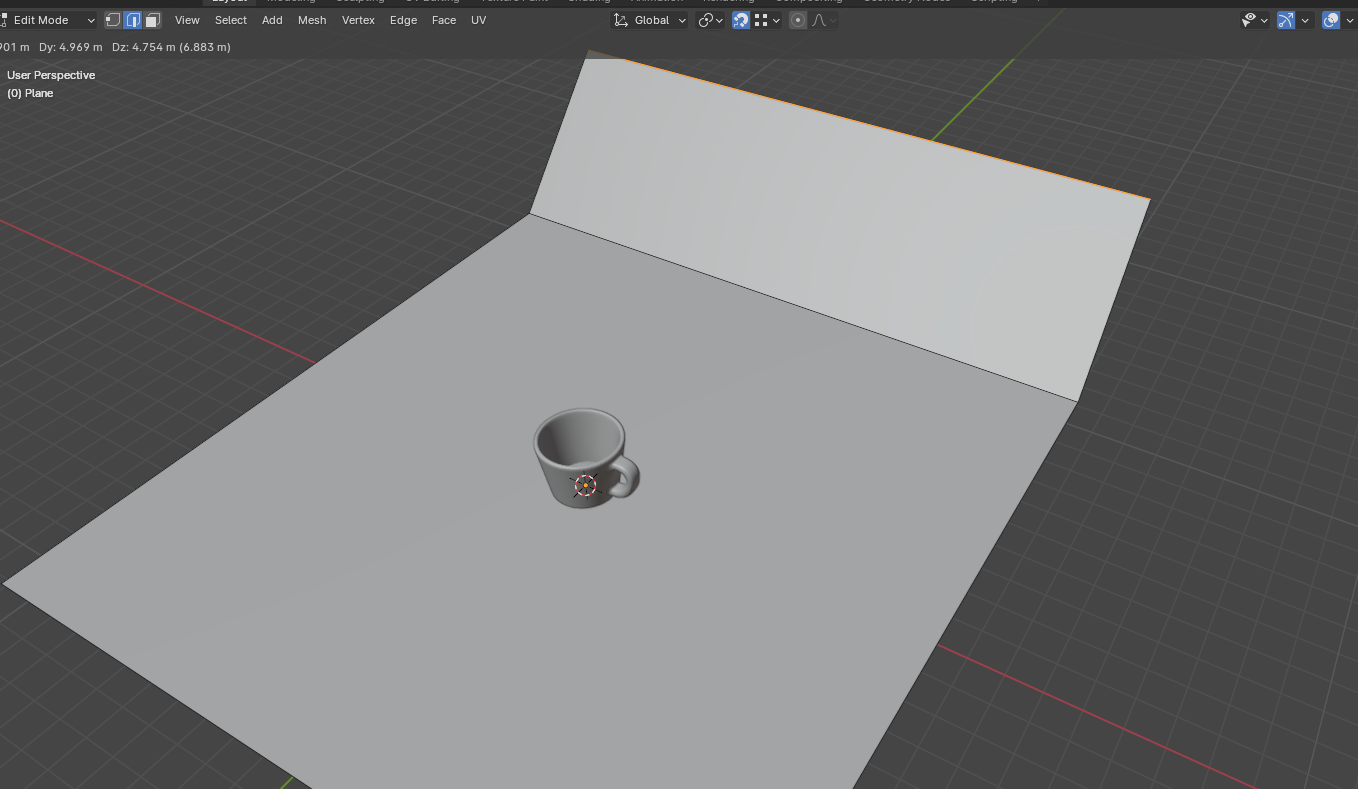1358x789 pixels.
Task: Open the UV menu
Action: [x=479, y=20]
